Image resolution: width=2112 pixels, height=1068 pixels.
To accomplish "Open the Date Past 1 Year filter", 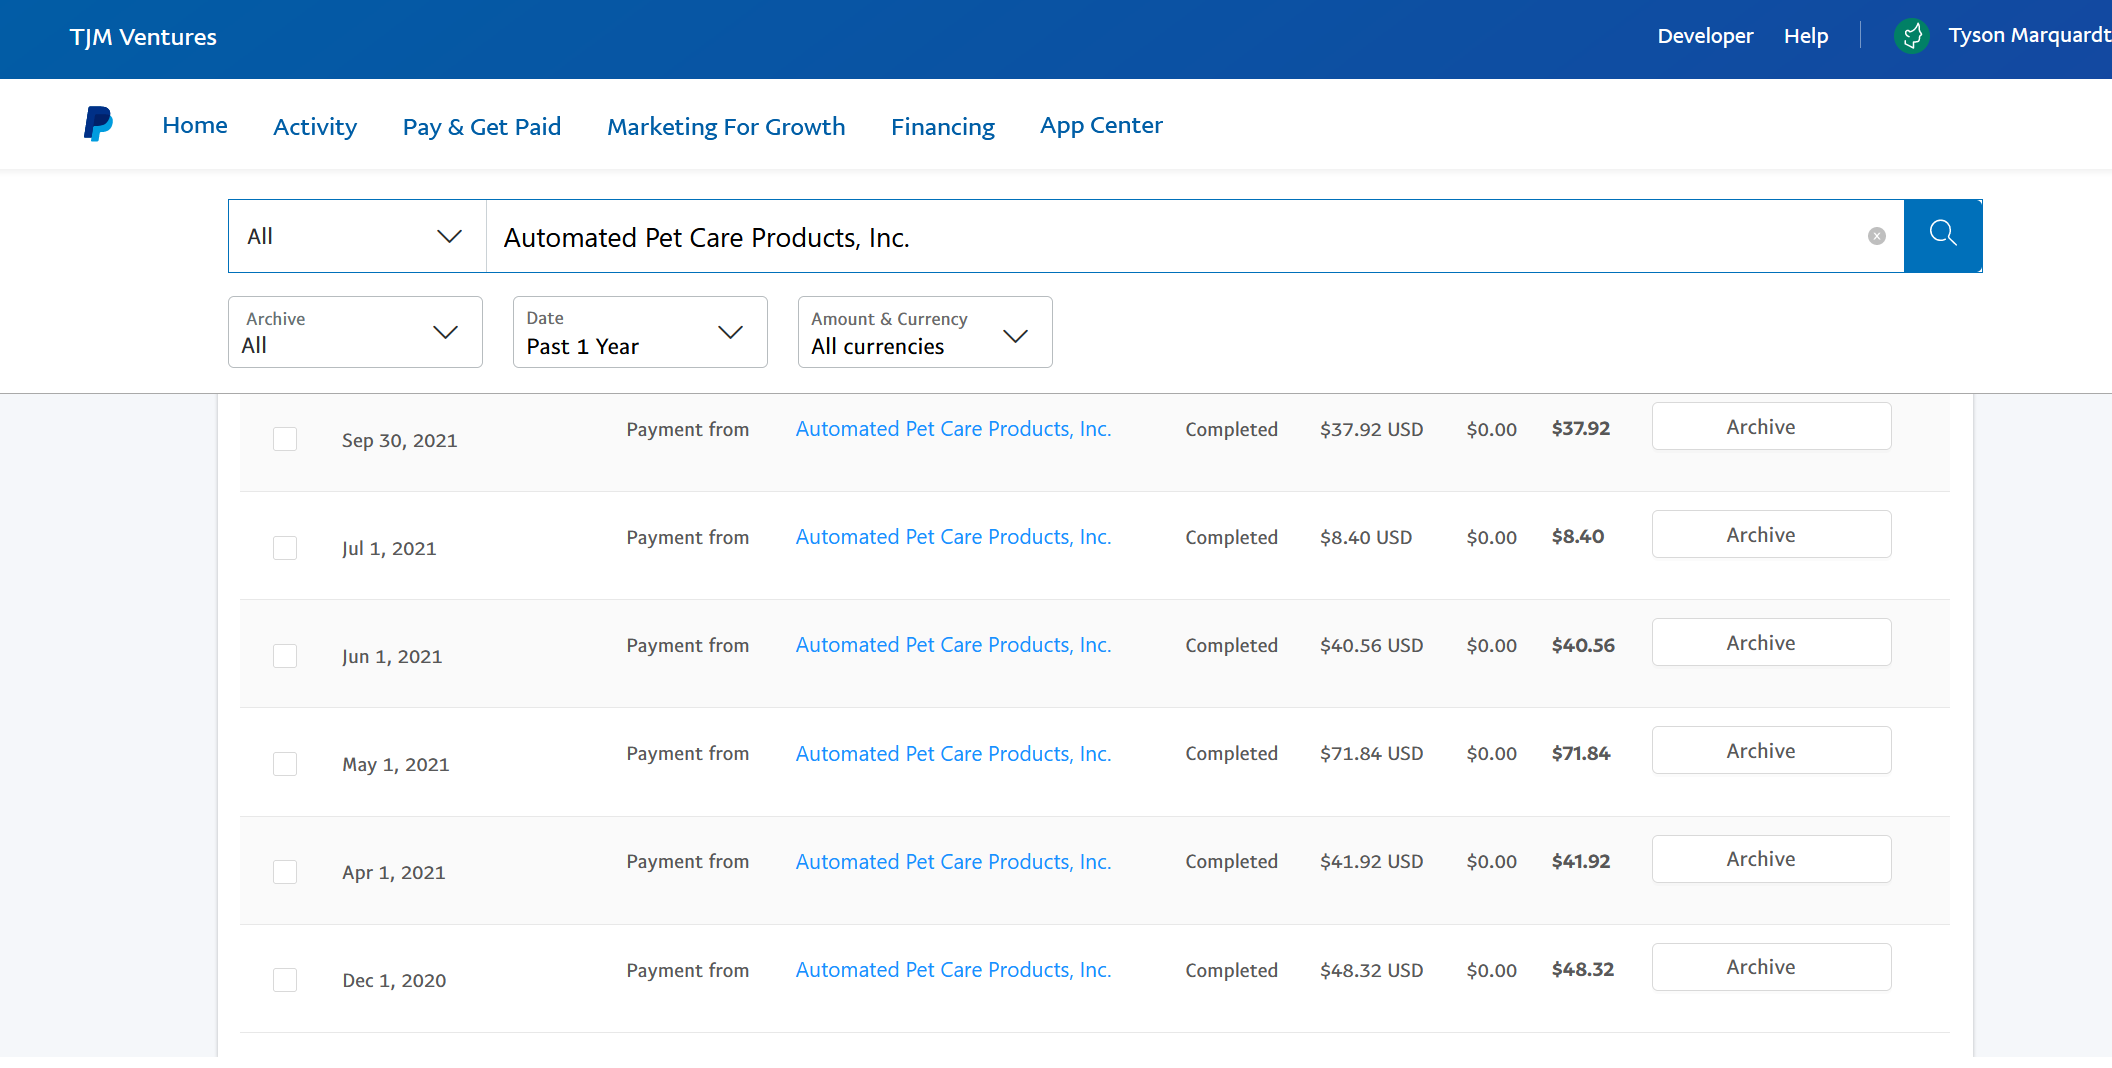I will (640, 332).
